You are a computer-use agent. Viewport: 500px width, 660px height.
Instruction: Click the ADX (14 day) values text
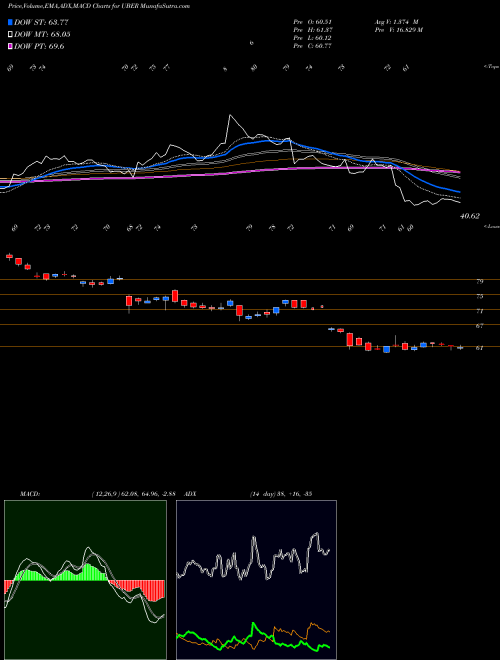tap(281, 494)
